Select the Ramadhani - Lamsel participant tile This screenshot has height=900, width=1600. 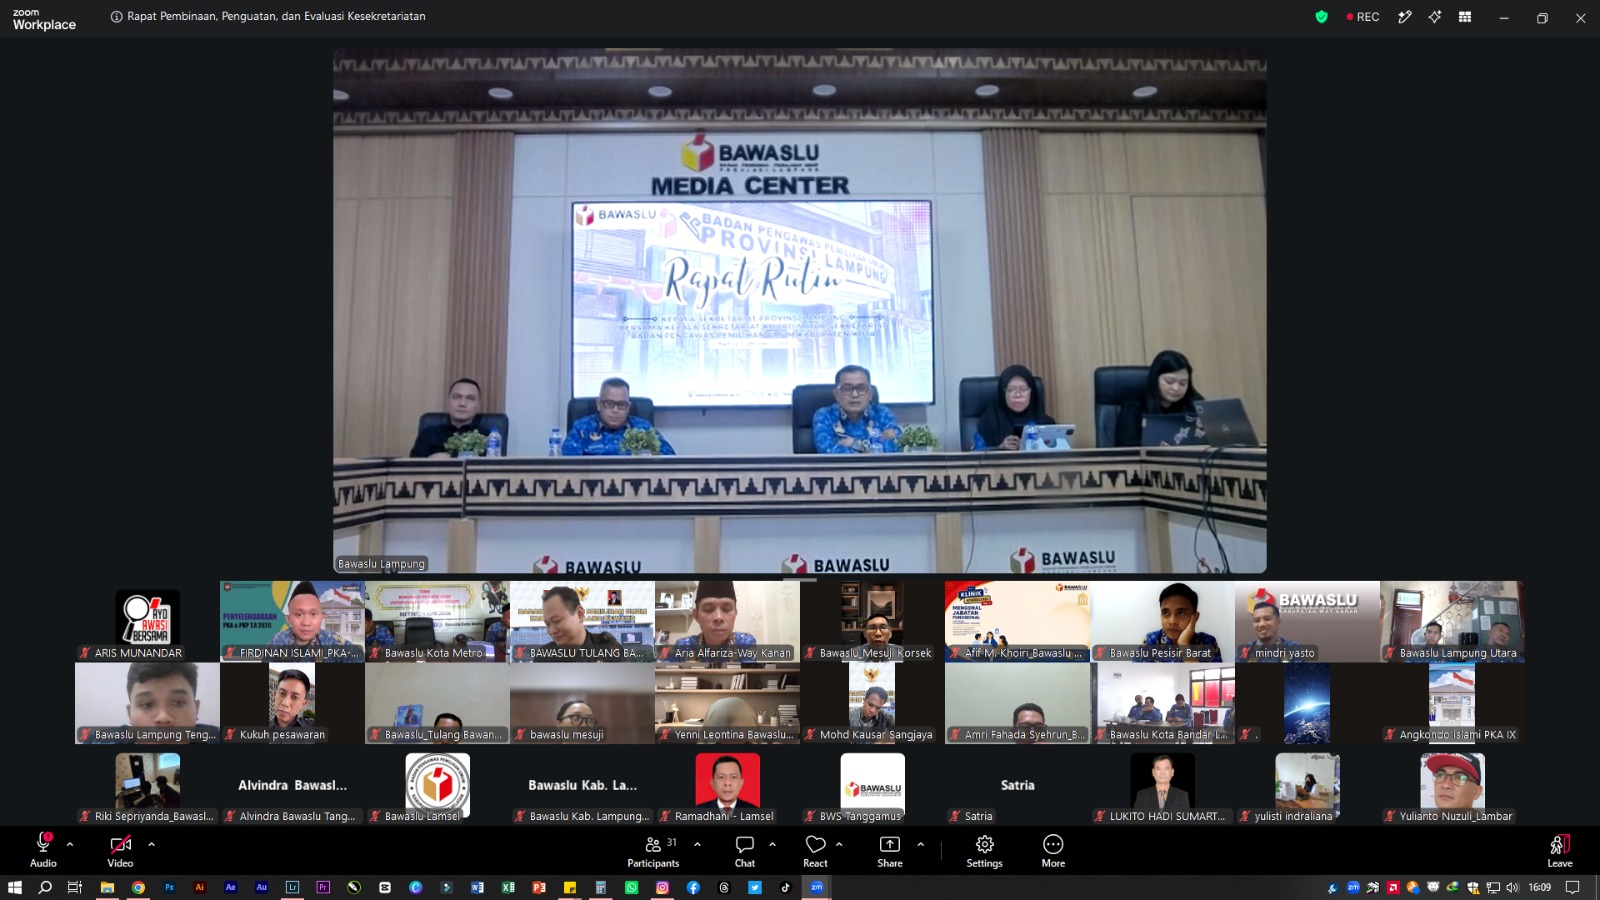[727, 785]
